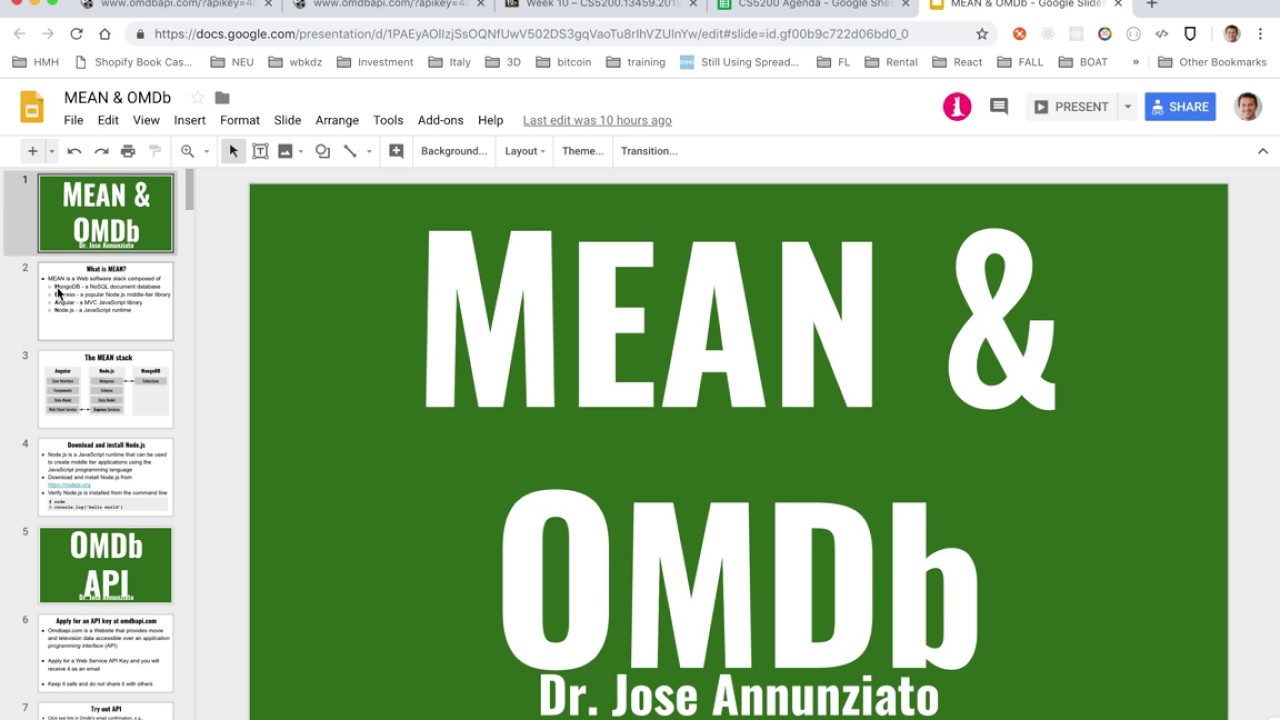
Task: Click the browser Home icon
Action: point(104,34)
